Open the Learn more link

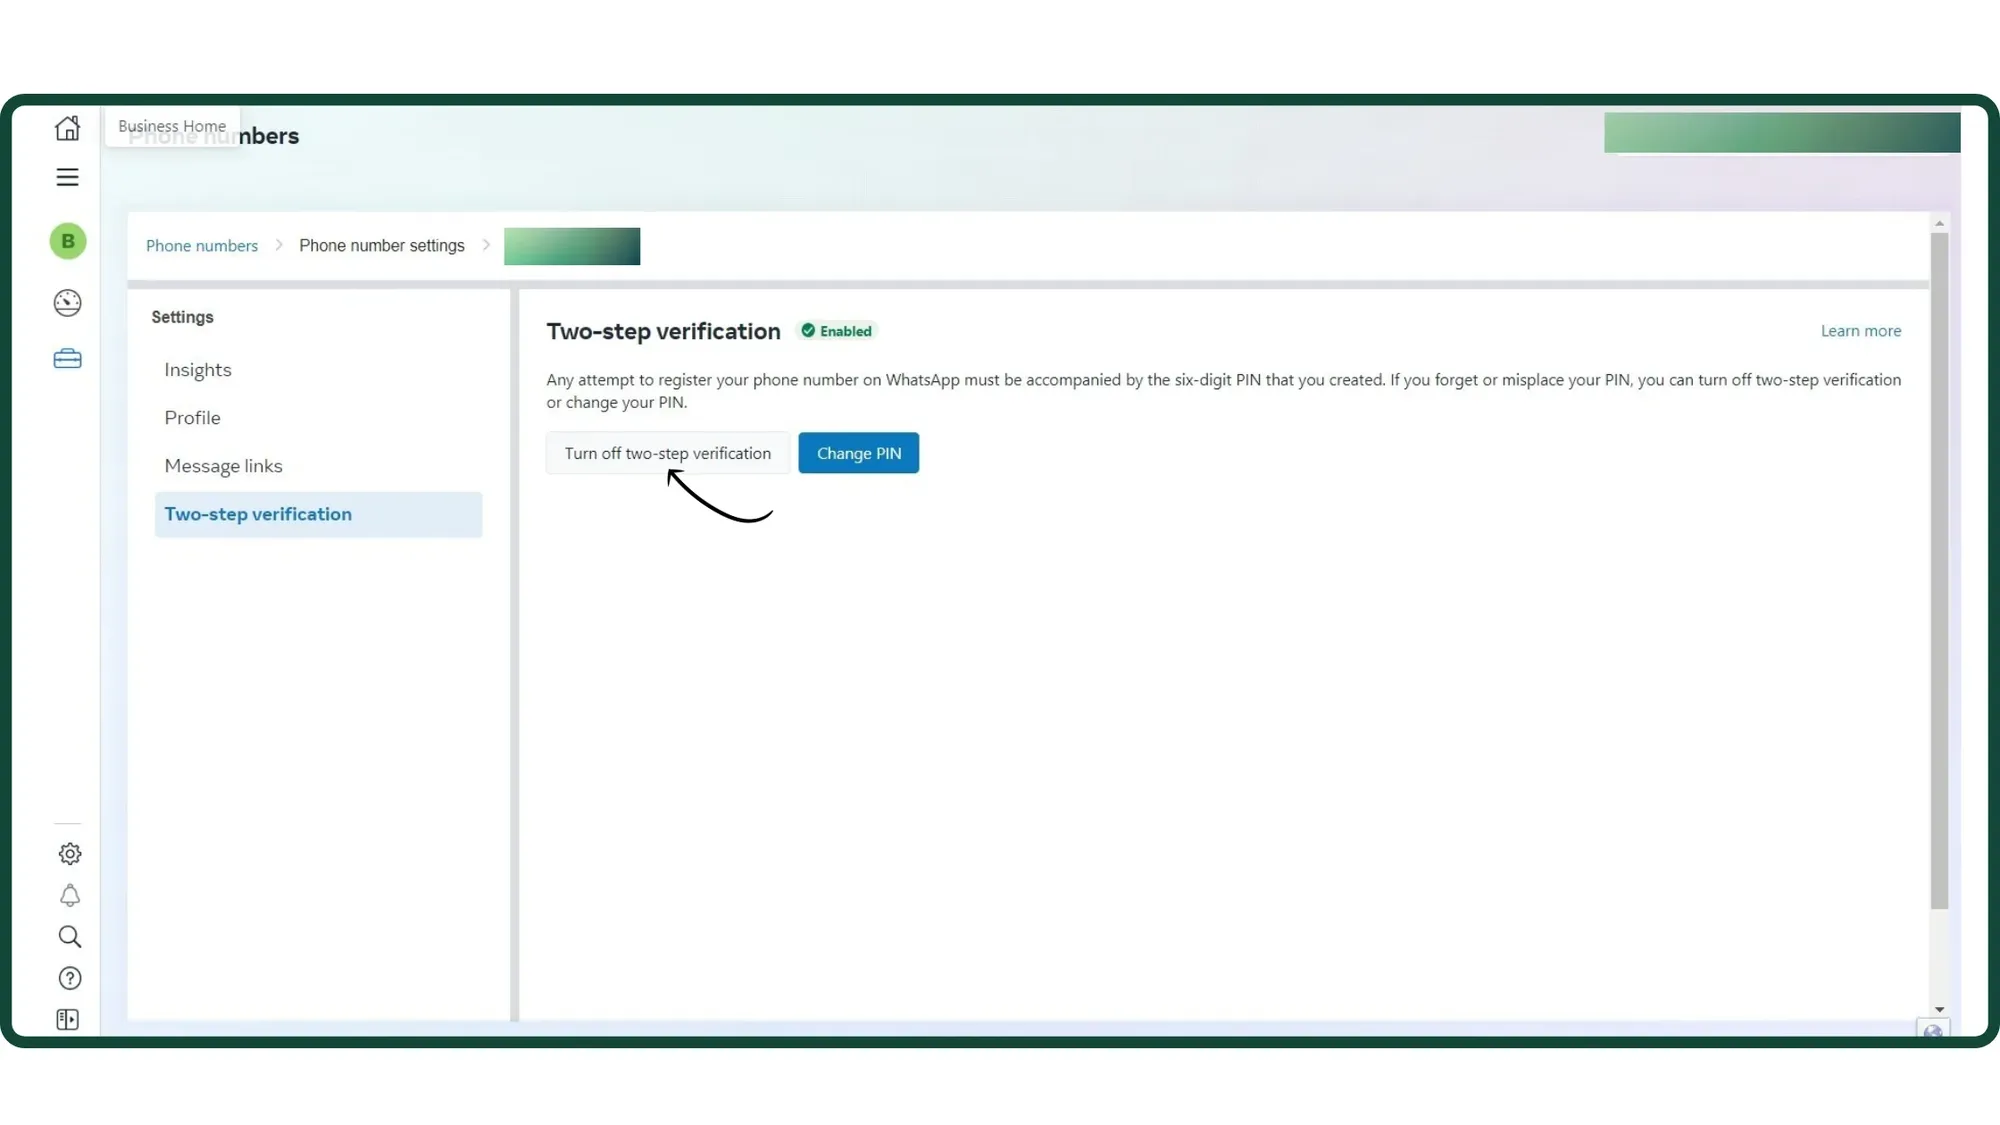[x=1860, y=331]
